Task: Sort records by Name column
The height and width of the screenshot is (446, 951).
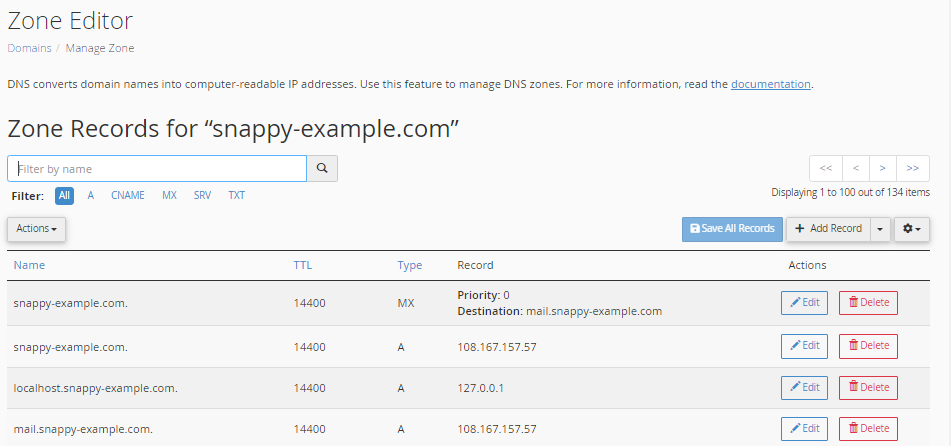Action: pos(29,265)
